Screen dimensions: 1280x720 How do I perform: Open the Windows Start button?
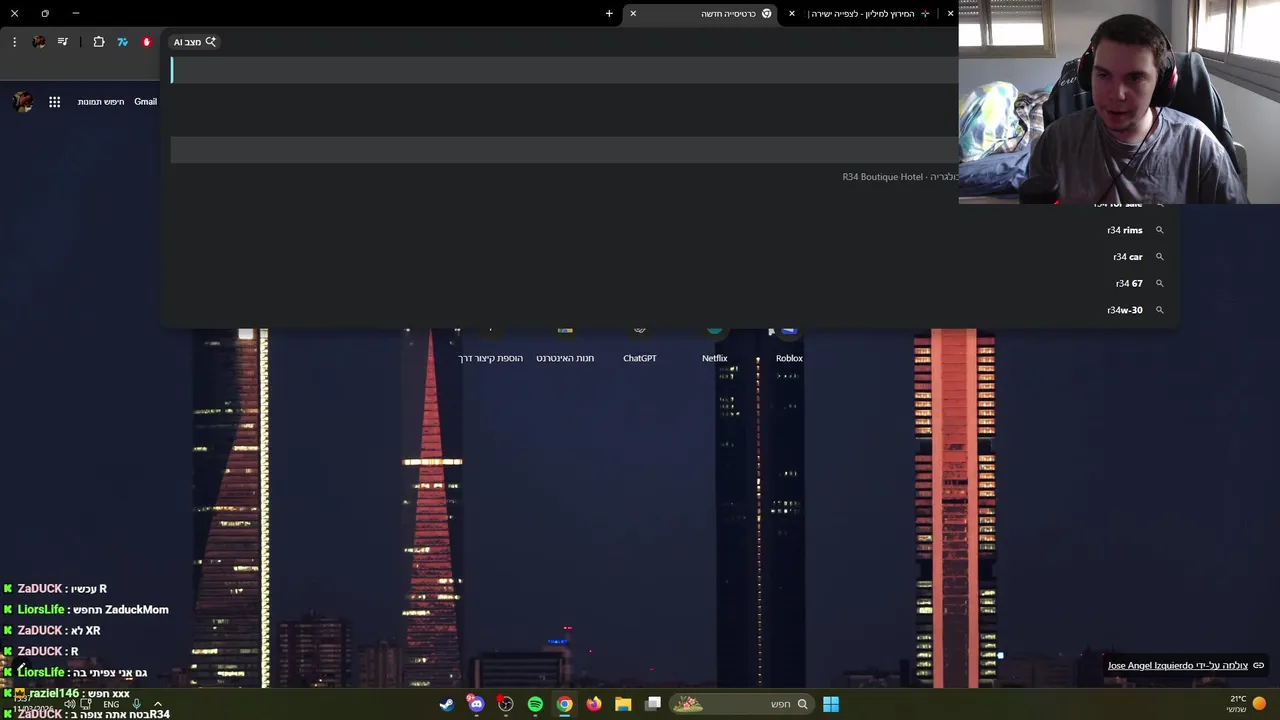click(831, 704)
